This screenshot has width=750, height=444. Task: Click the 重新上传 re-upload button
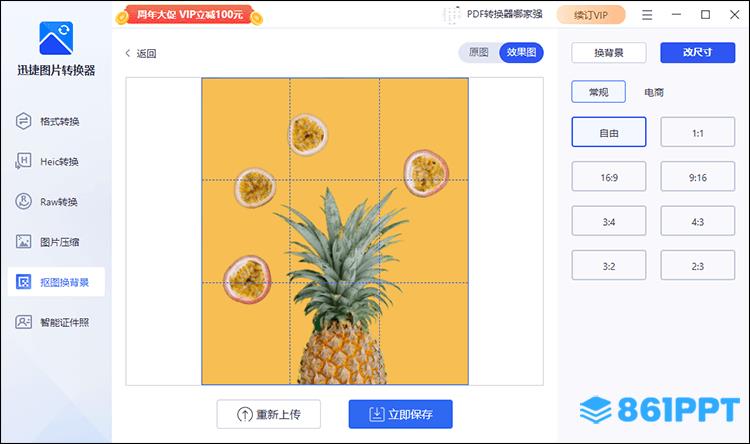[269, 414]
